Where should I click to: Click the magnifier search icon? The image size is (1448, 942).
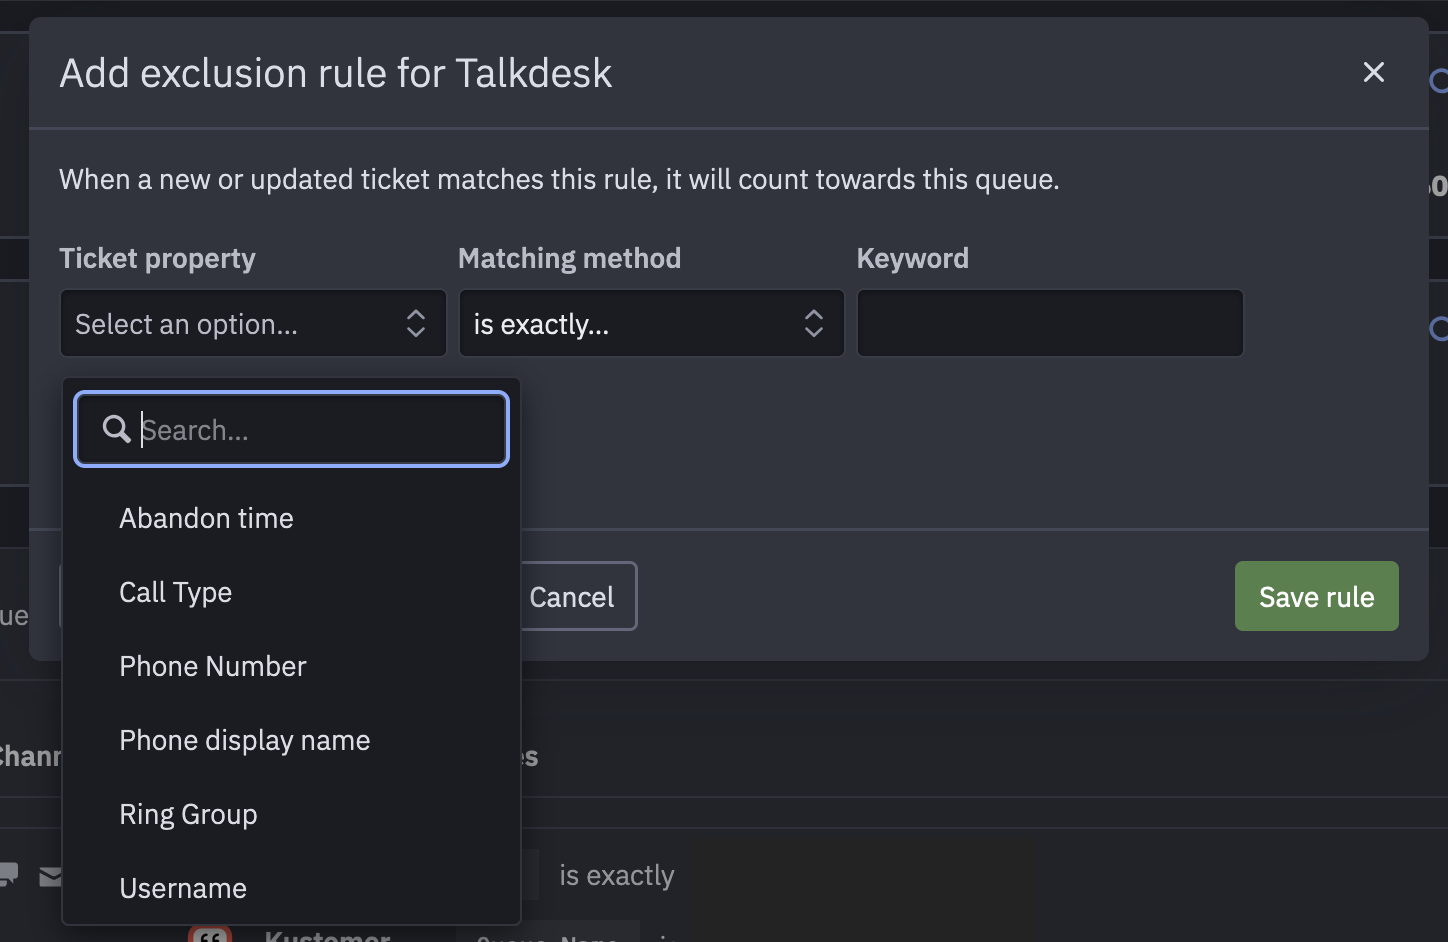(x=116, y=429)
